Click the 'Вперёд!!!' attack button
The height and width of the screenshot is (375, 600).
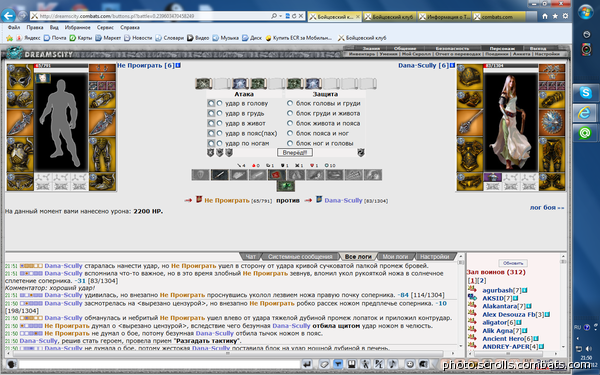(295, 153)
